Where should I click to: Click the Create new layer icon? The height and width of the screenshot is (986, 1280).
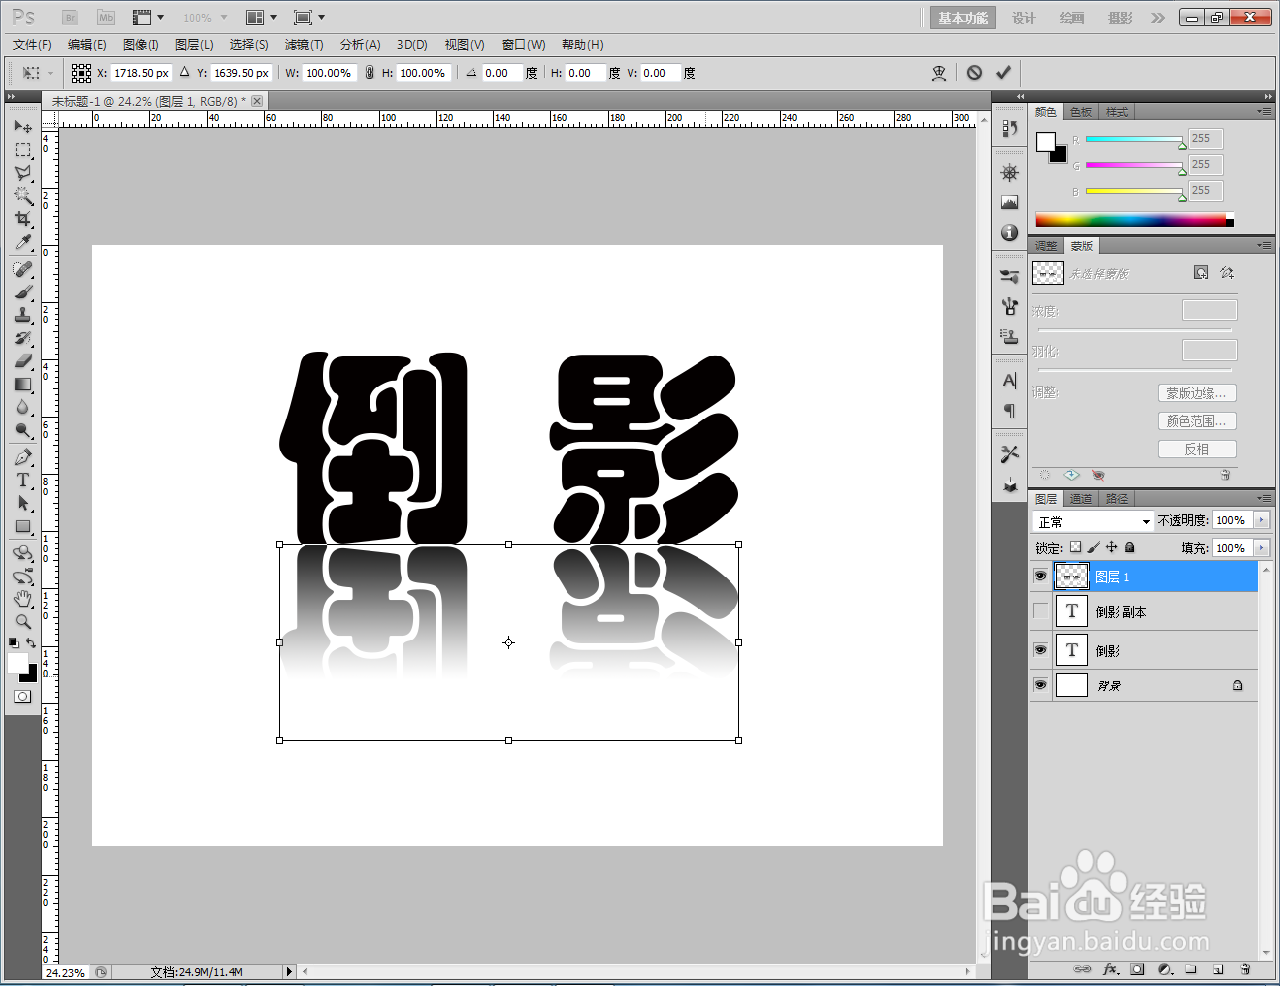tap(1218, 969)
